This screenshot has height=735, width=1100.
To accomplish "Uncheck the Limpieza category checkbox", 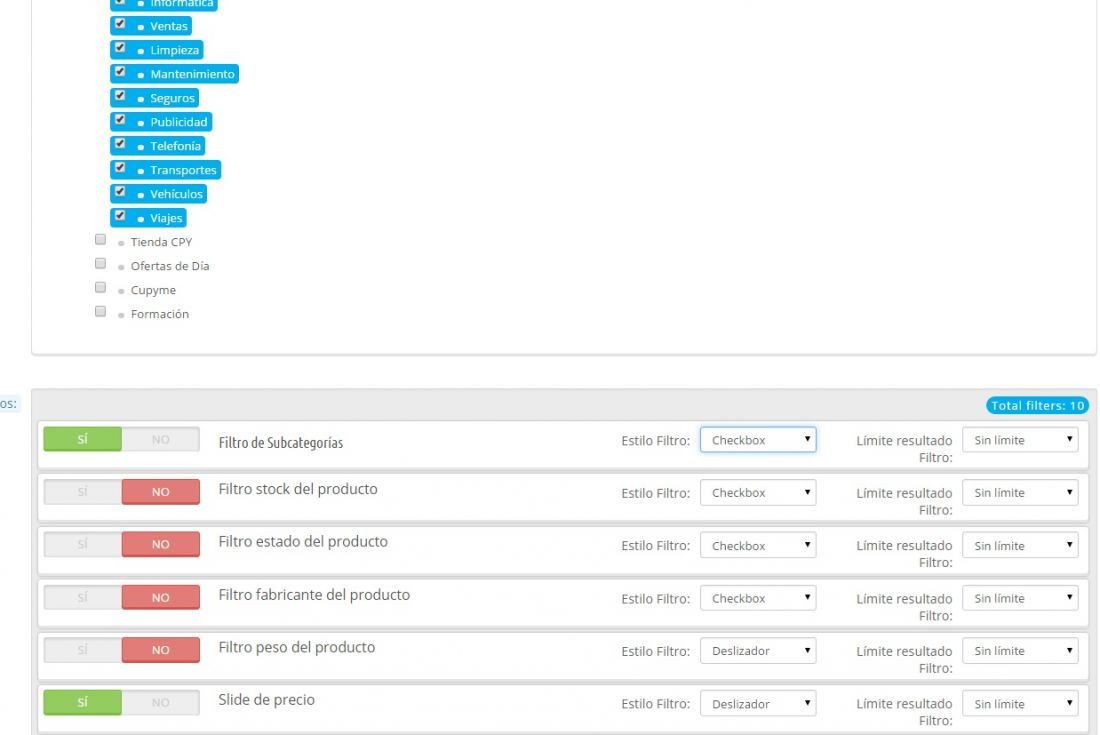I will tap(120, 48).
